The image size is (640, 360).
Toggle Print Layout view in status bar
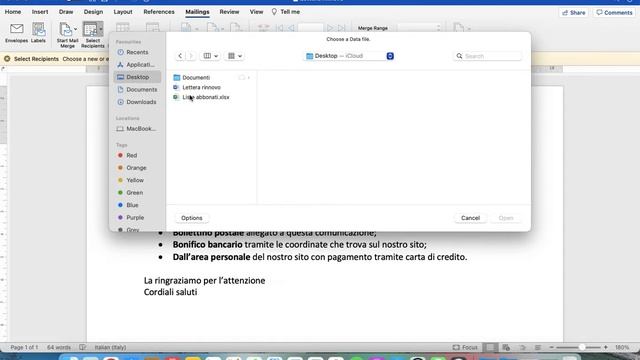pyautogui.click(x=490, y=347)
